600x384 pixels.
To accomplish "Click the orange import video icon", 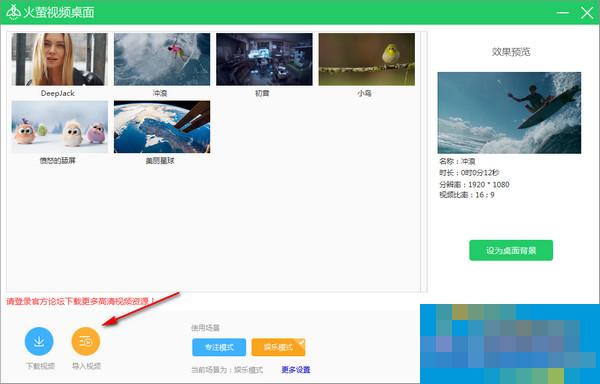I will (x=86, y=341).
